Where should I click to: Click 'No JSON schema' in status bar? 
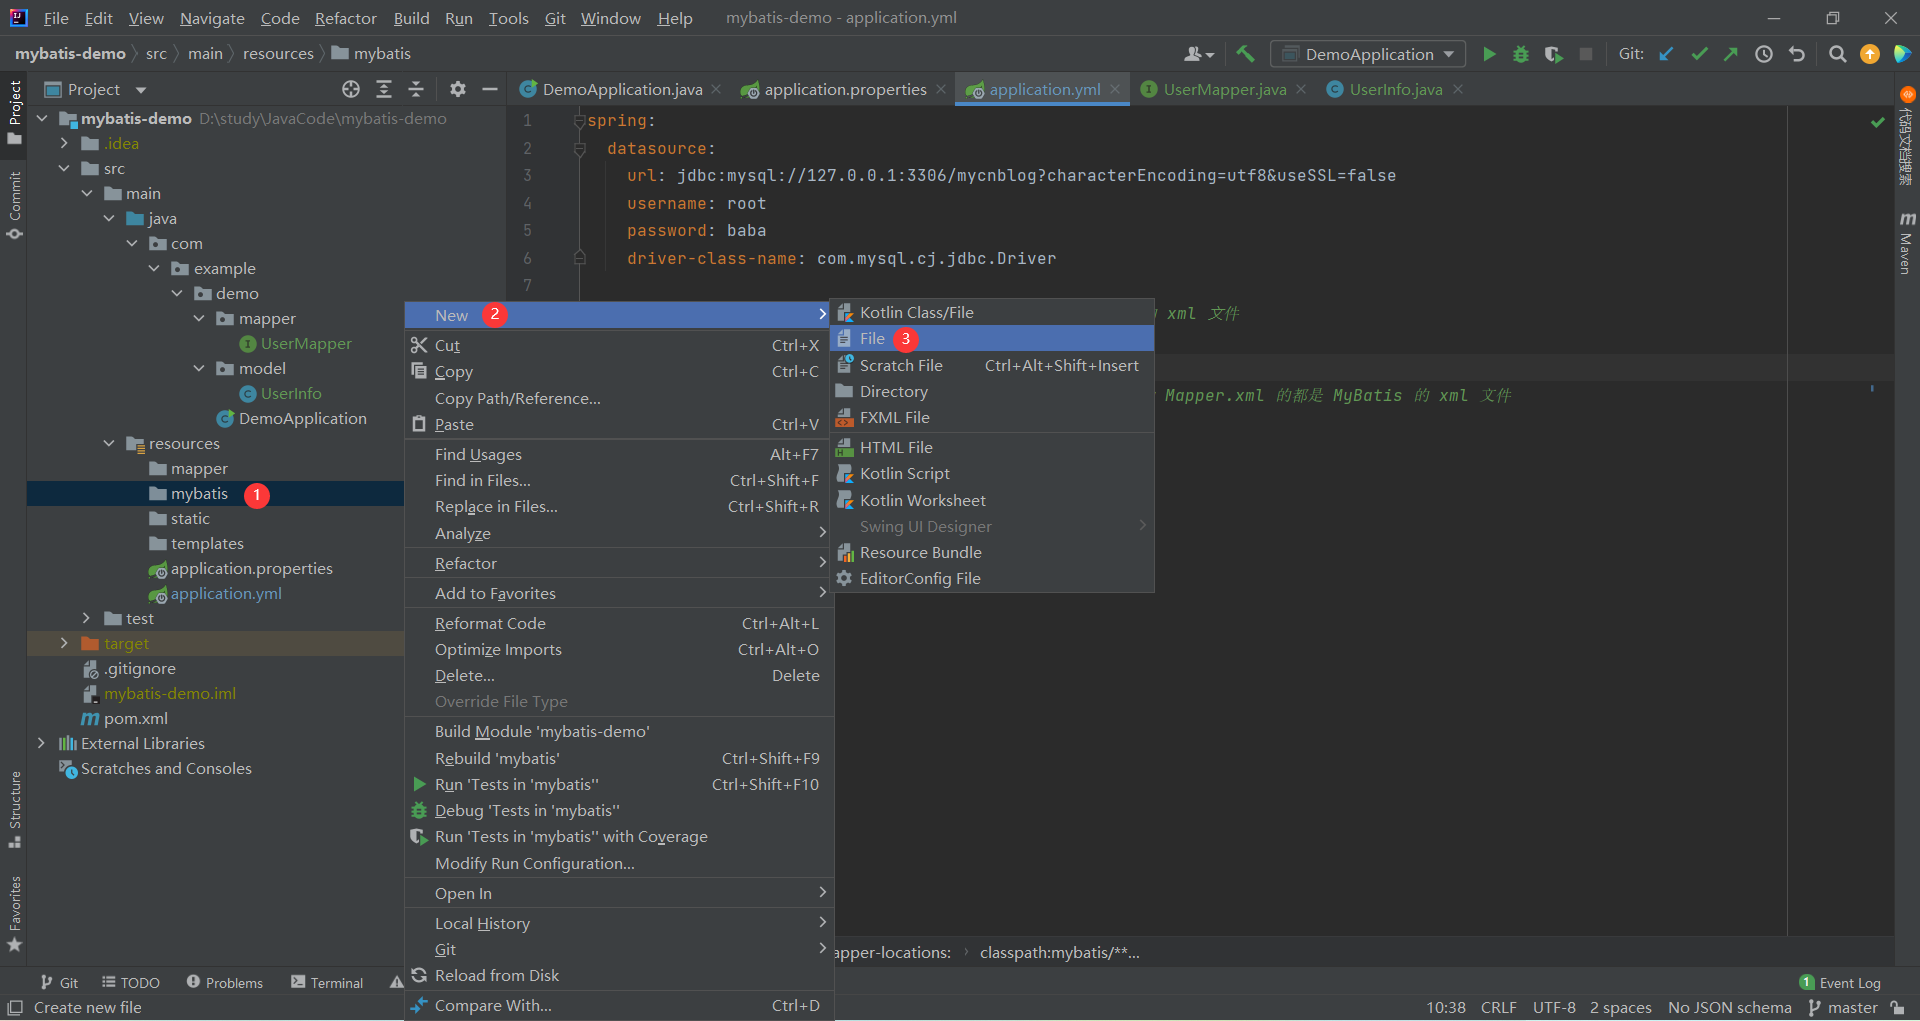pos(1730,1007)
